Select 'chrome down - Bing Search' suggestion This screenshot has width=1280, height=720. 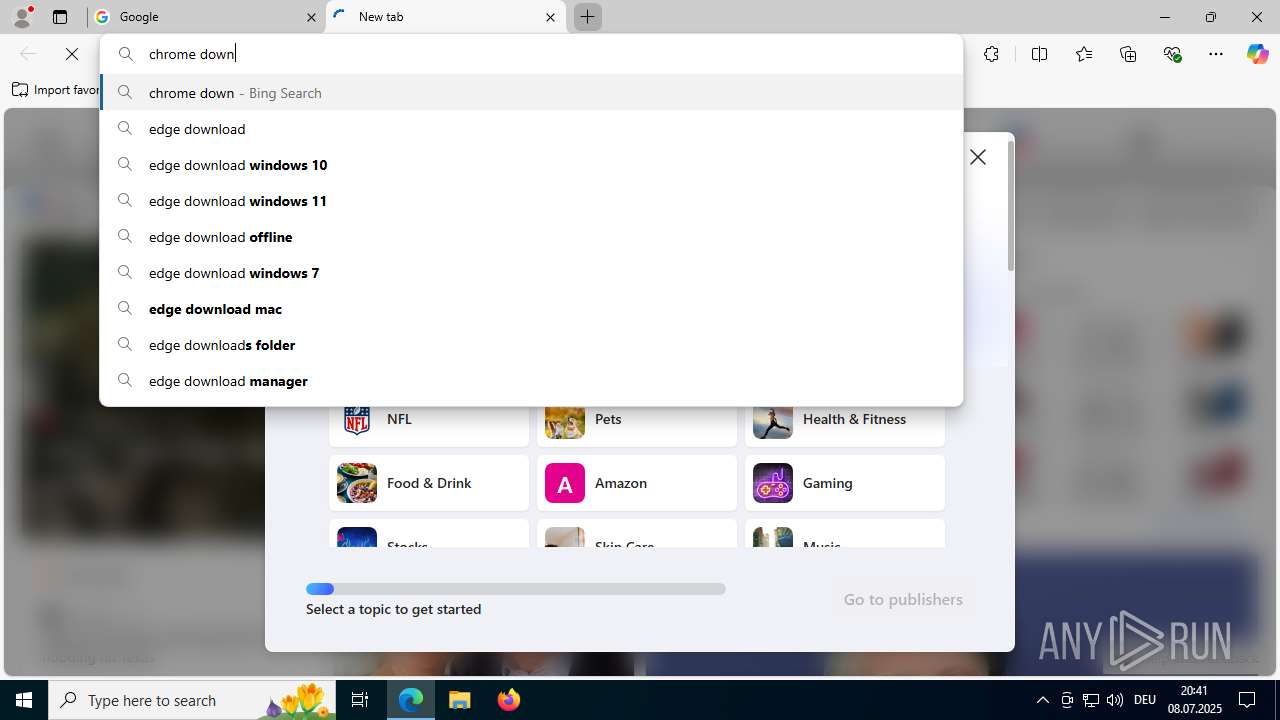(x=531, y=93)
